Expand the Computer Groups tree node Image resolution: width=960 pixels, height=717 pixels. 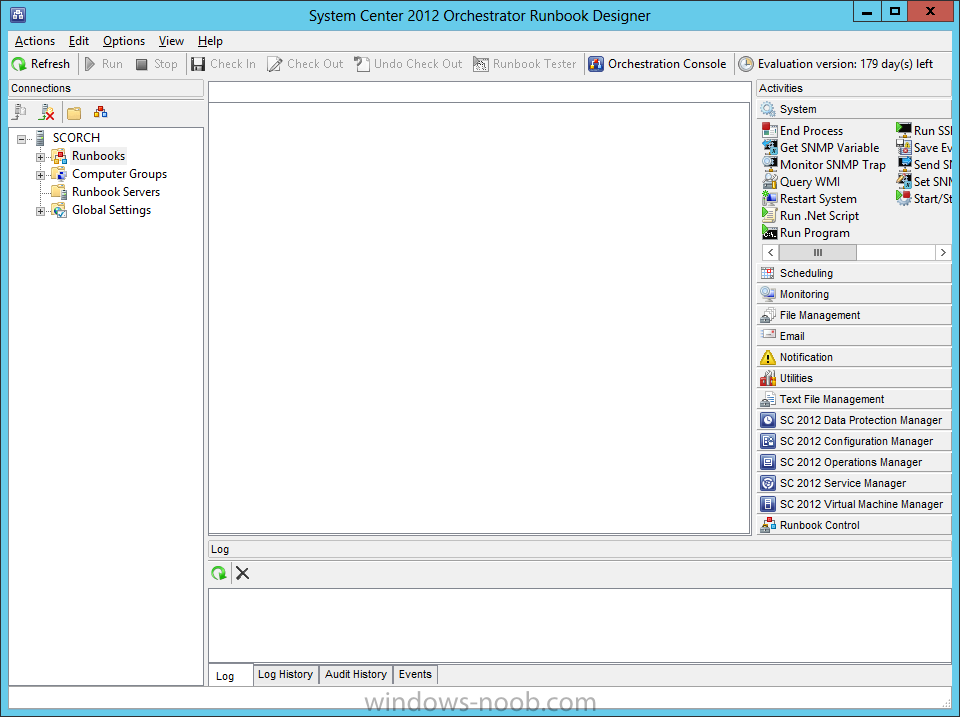[x=40, y=175]
